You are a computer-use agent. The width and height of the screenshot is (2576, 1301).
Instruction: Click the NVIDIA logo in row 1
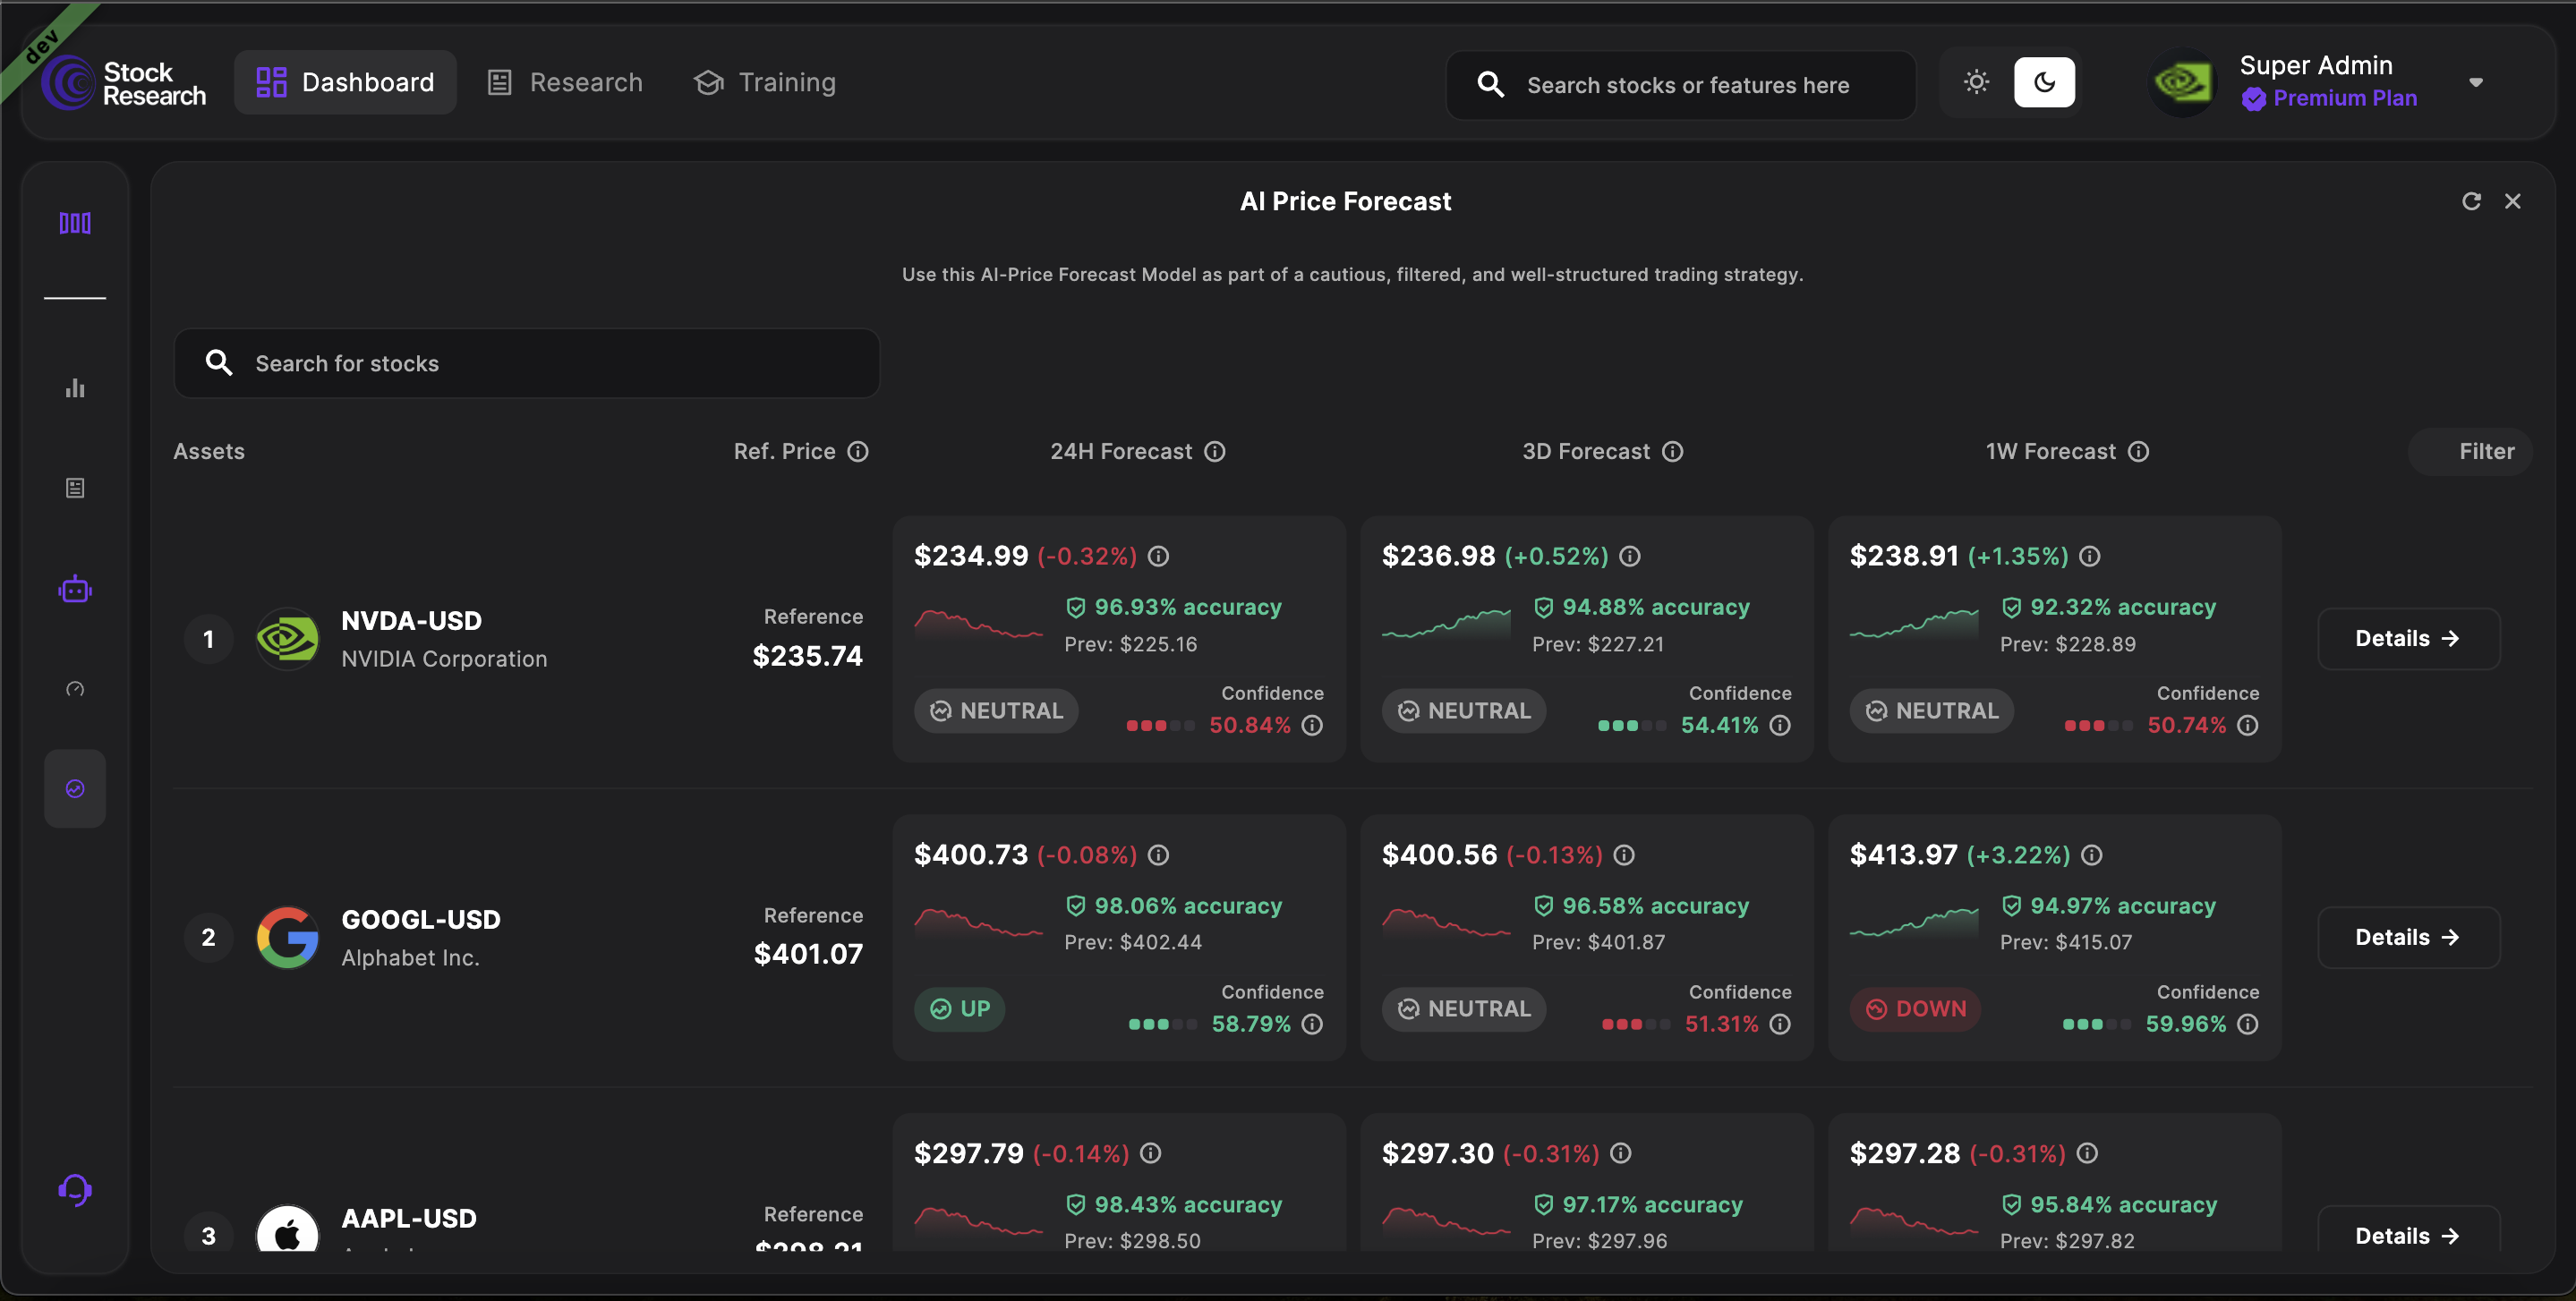tap(287, 638)
